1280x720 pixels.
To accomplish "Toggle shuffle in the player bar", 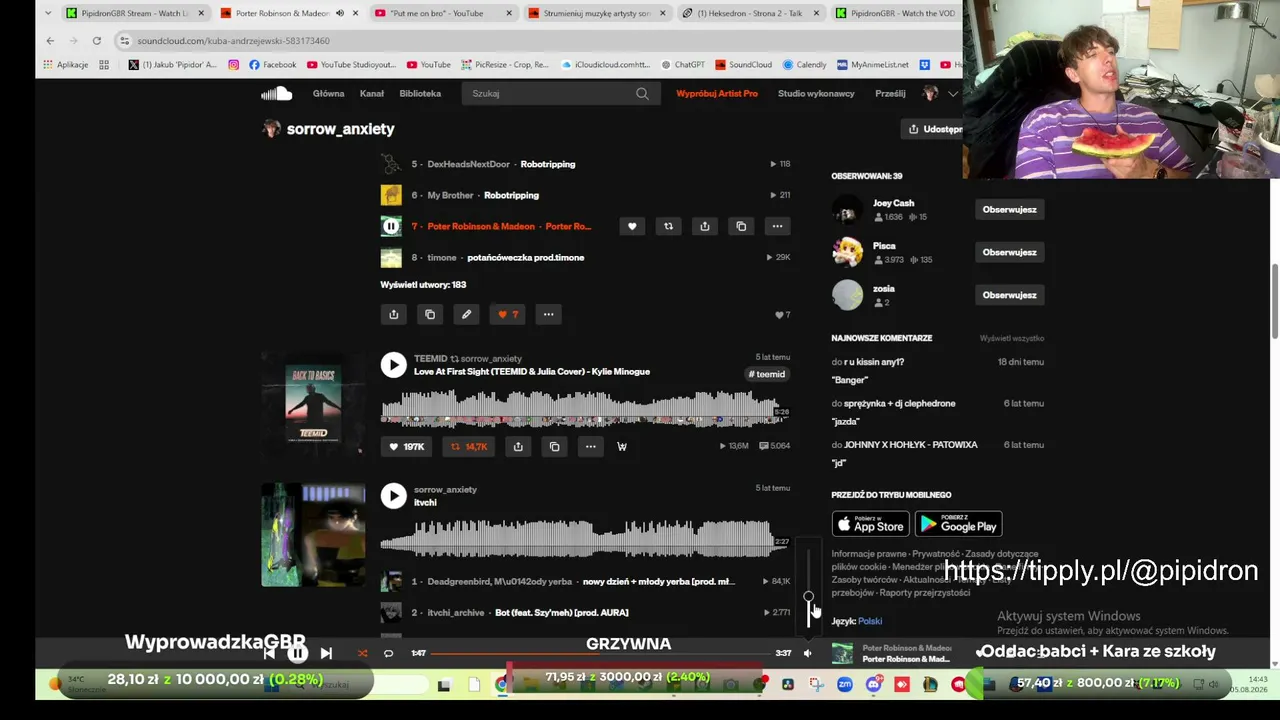I will click(x=362, y=653).
